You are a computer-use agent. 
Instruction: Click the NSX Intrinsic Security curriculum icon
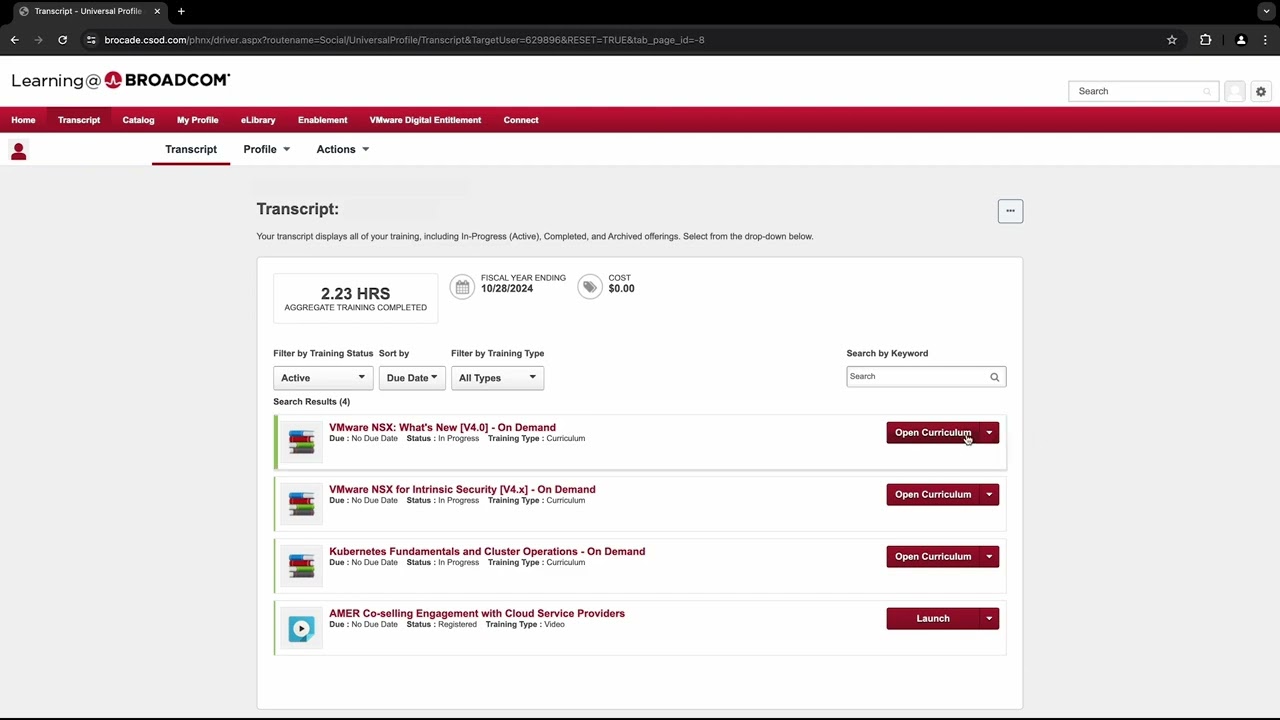click(301, 504)
